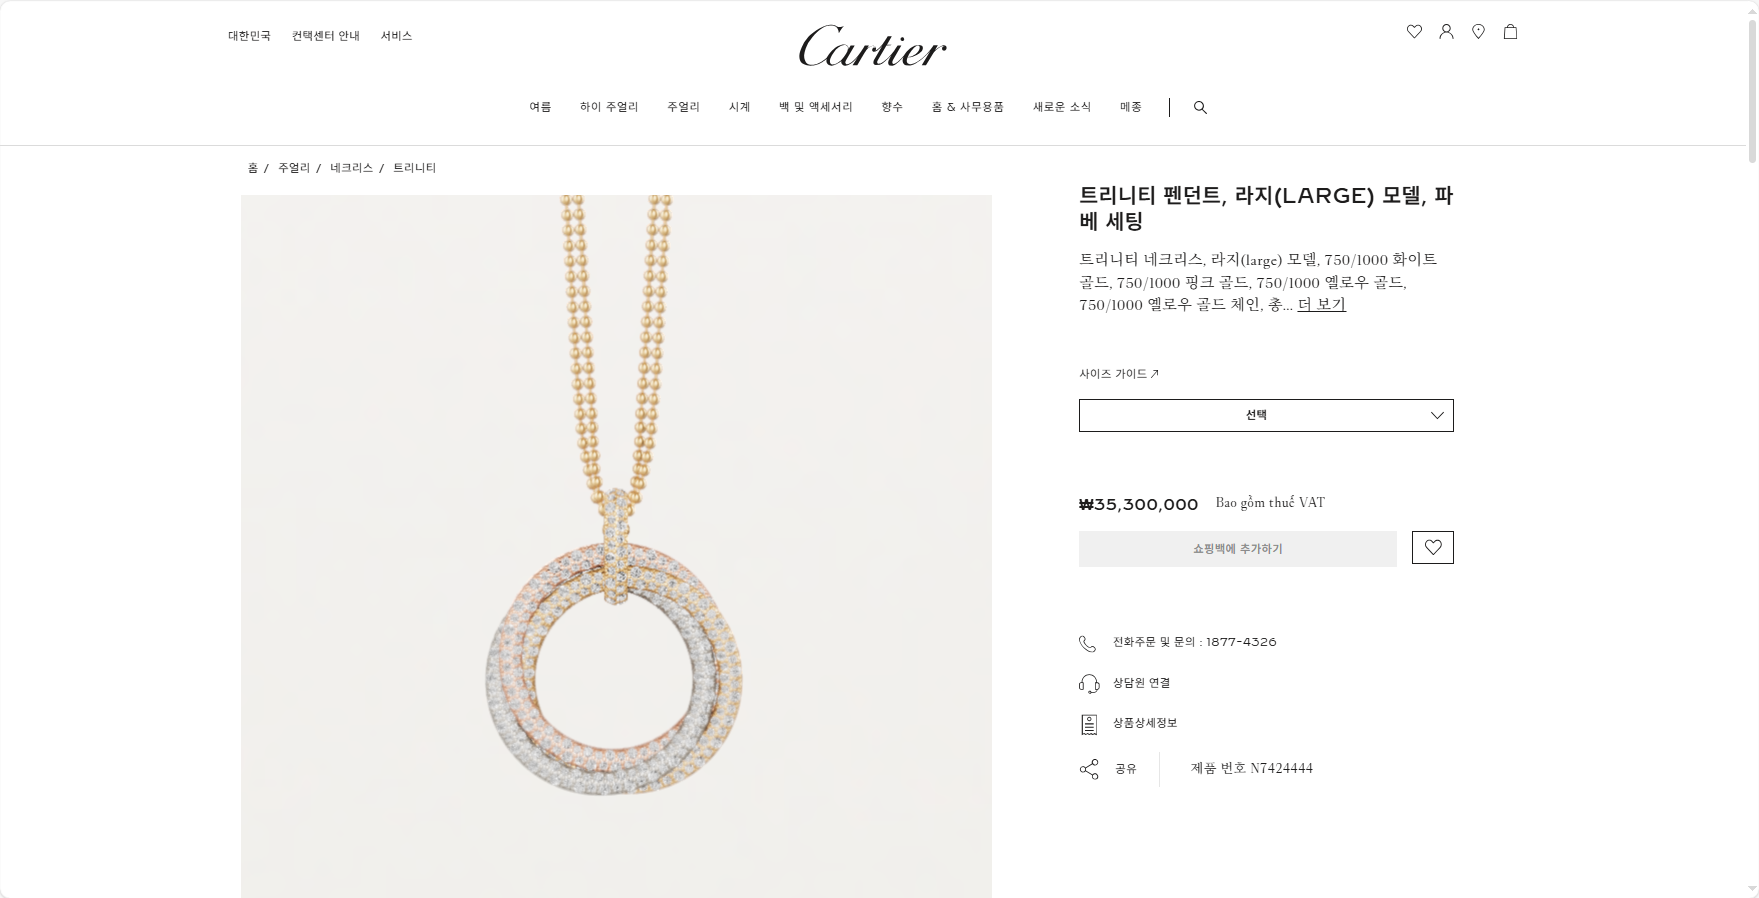Click the share icon

click(x=1089, y=769)
